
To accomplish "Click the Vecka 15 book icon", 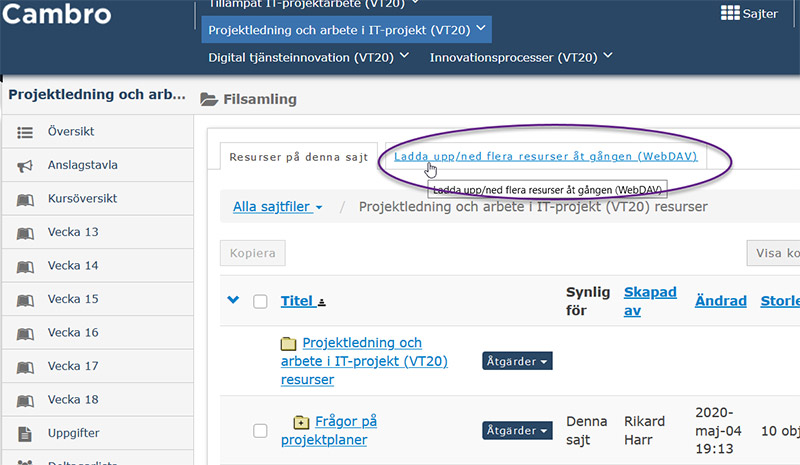I will pos(25,300).
